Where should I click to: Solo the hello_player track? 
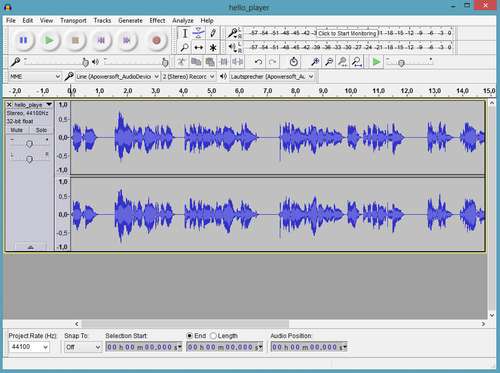pyautogui.click(x=41, y=130)
